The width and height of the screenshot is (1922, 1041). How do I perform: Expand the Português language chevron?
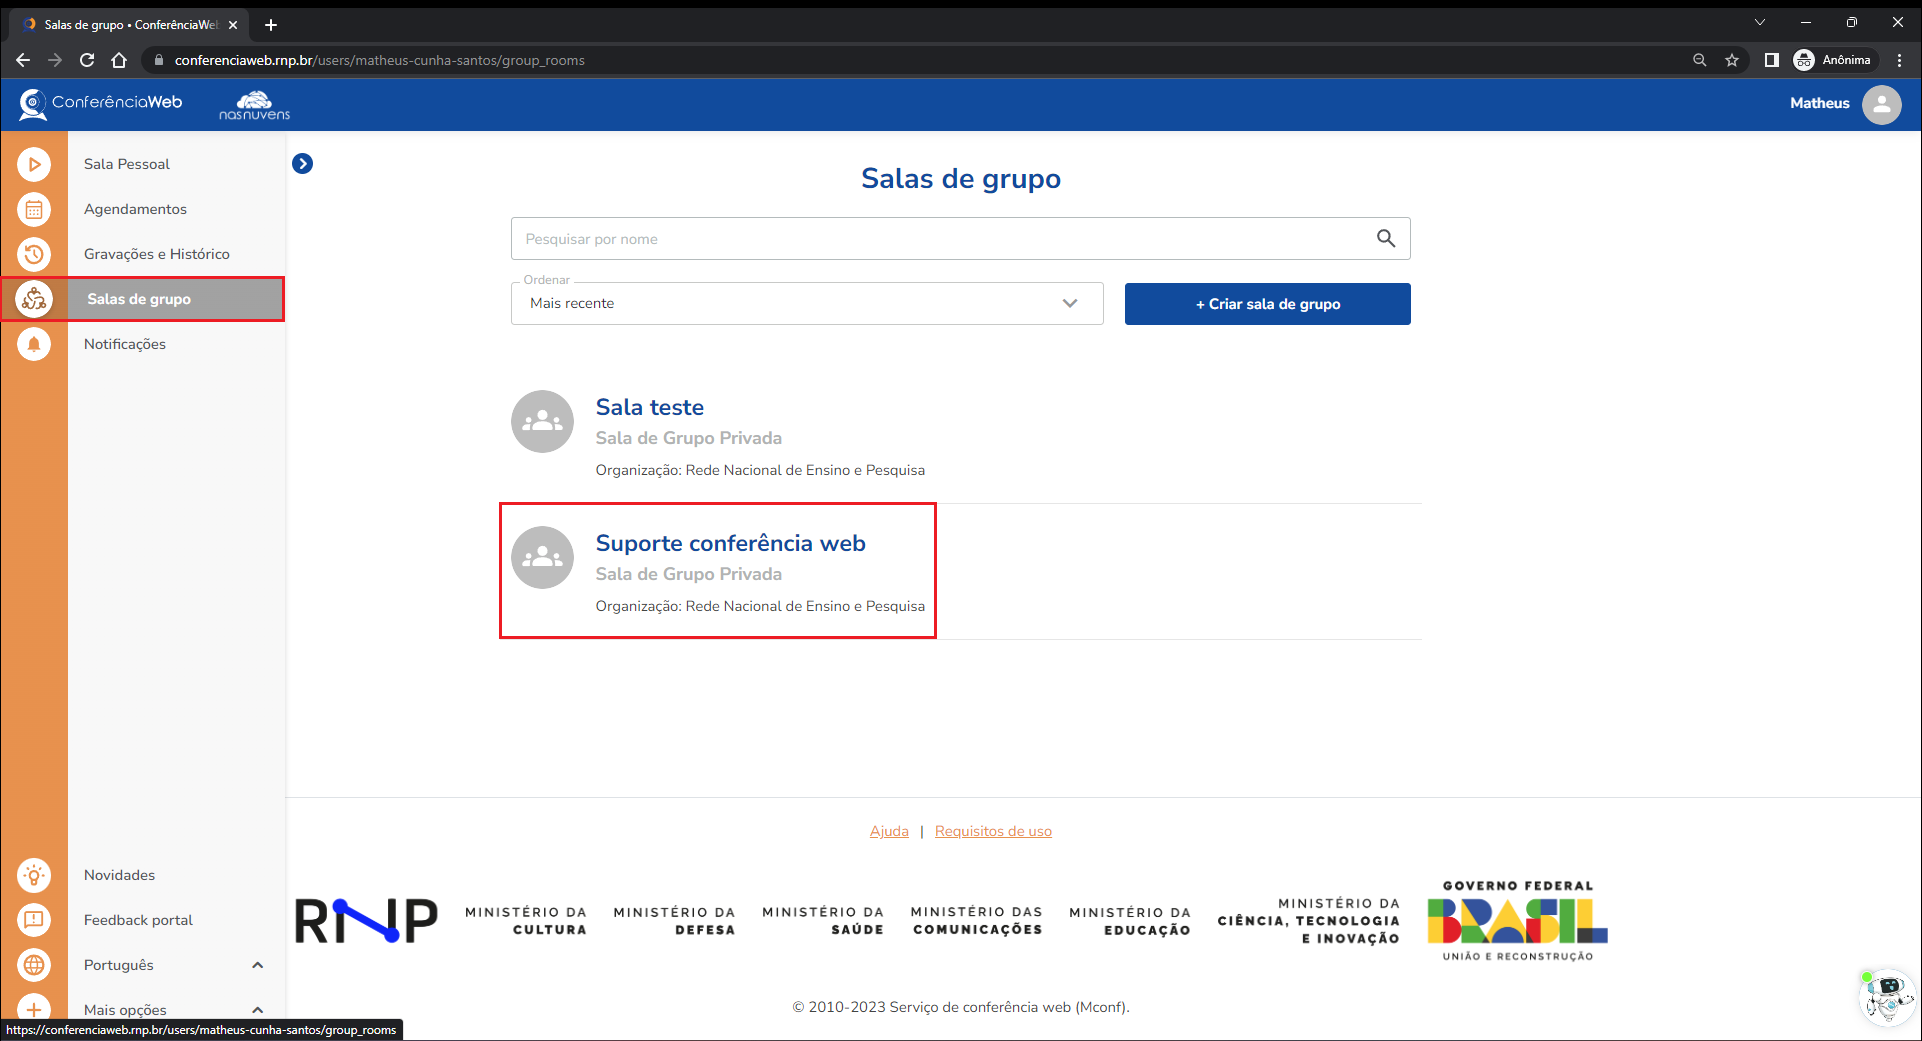pos(257,965)
